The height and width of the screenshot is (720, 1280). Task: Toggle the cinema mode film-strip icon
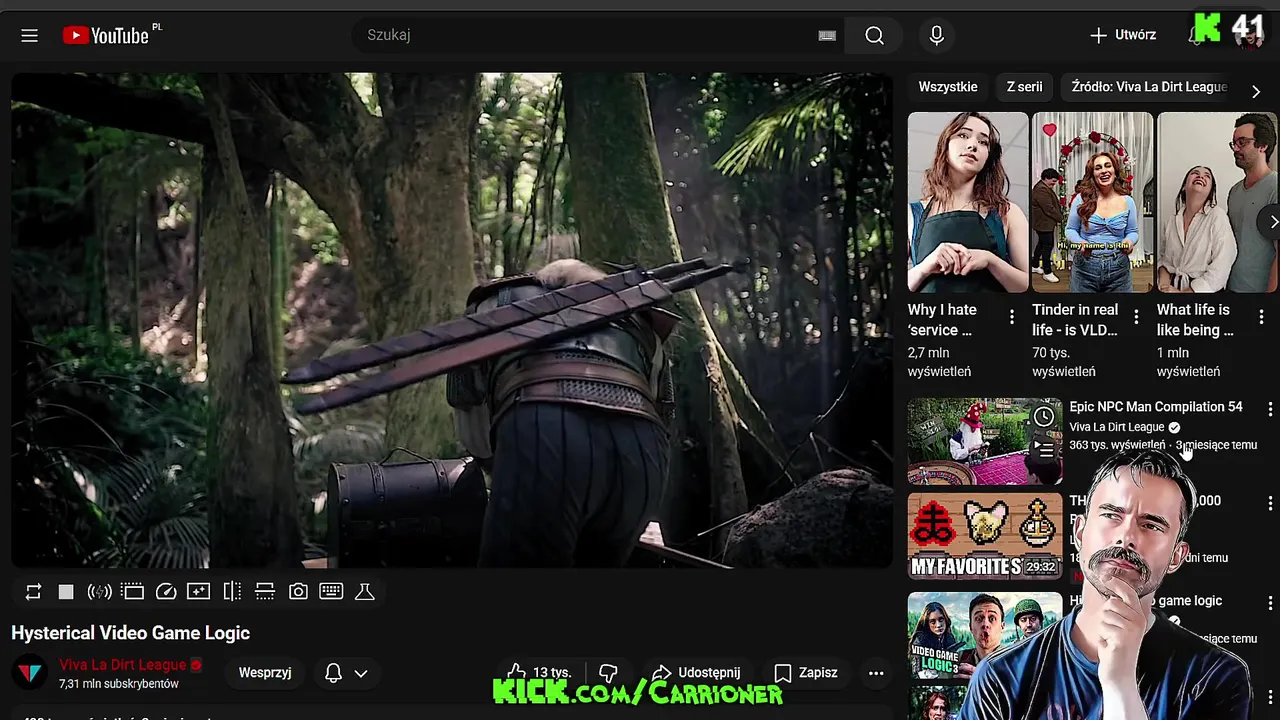pyautogui.click(x=133, y=592)
